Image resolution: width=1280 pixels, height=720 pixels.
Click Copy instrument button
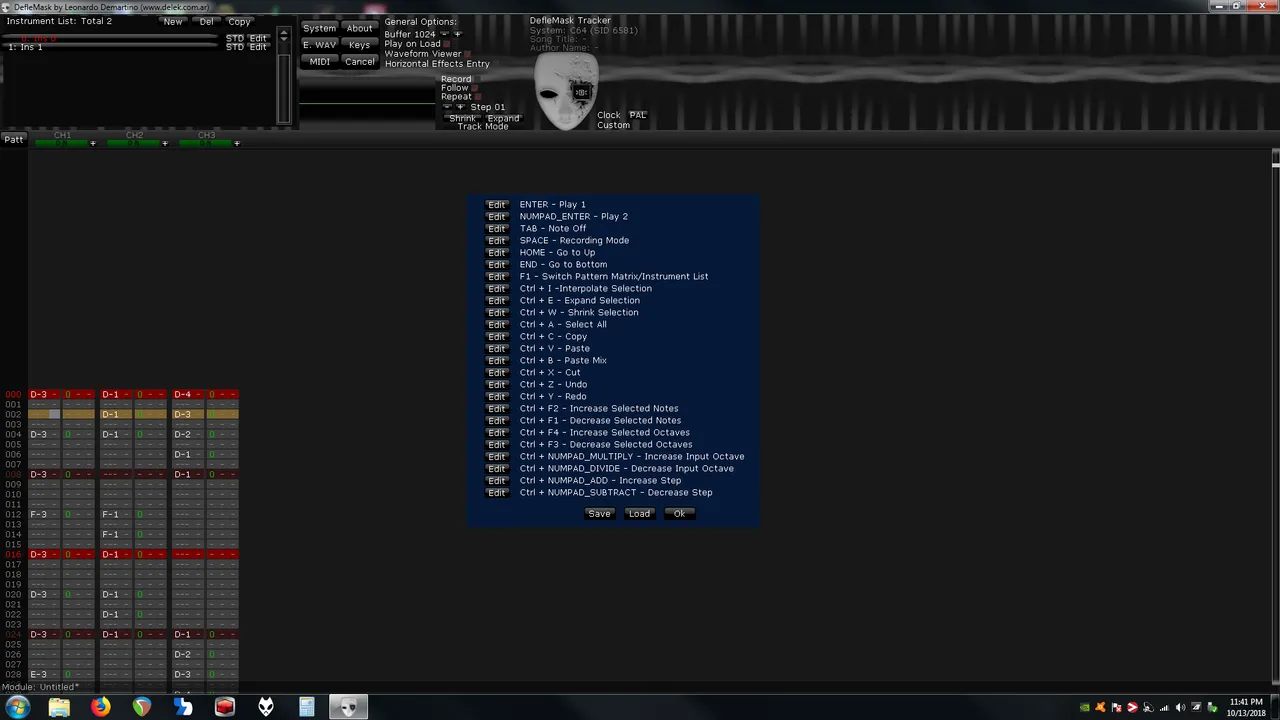tap(239, 21)
